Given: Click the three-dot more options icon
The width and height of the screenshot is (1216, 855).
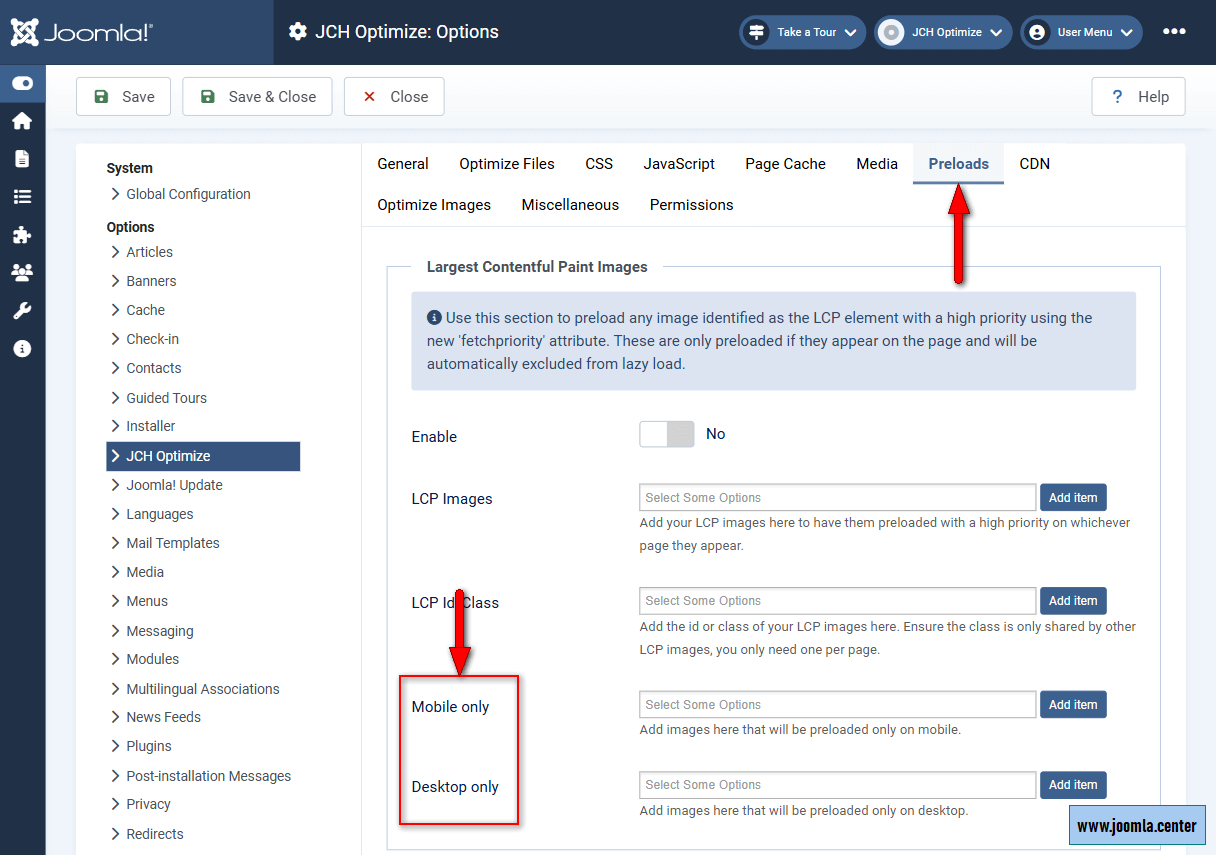Looking at the screenshot, I should [x=1174, y=32].
